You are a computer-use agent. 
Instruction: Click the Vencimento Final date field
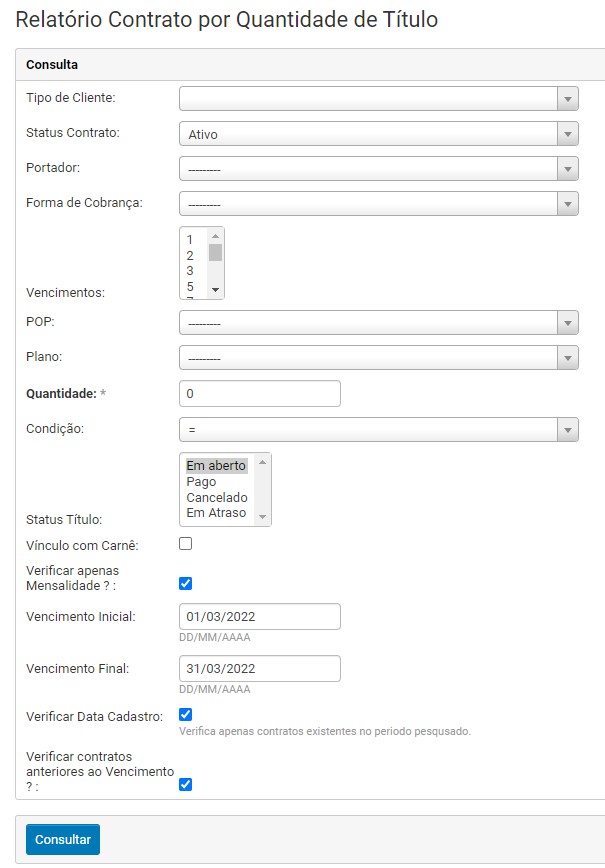coord(259,668)
